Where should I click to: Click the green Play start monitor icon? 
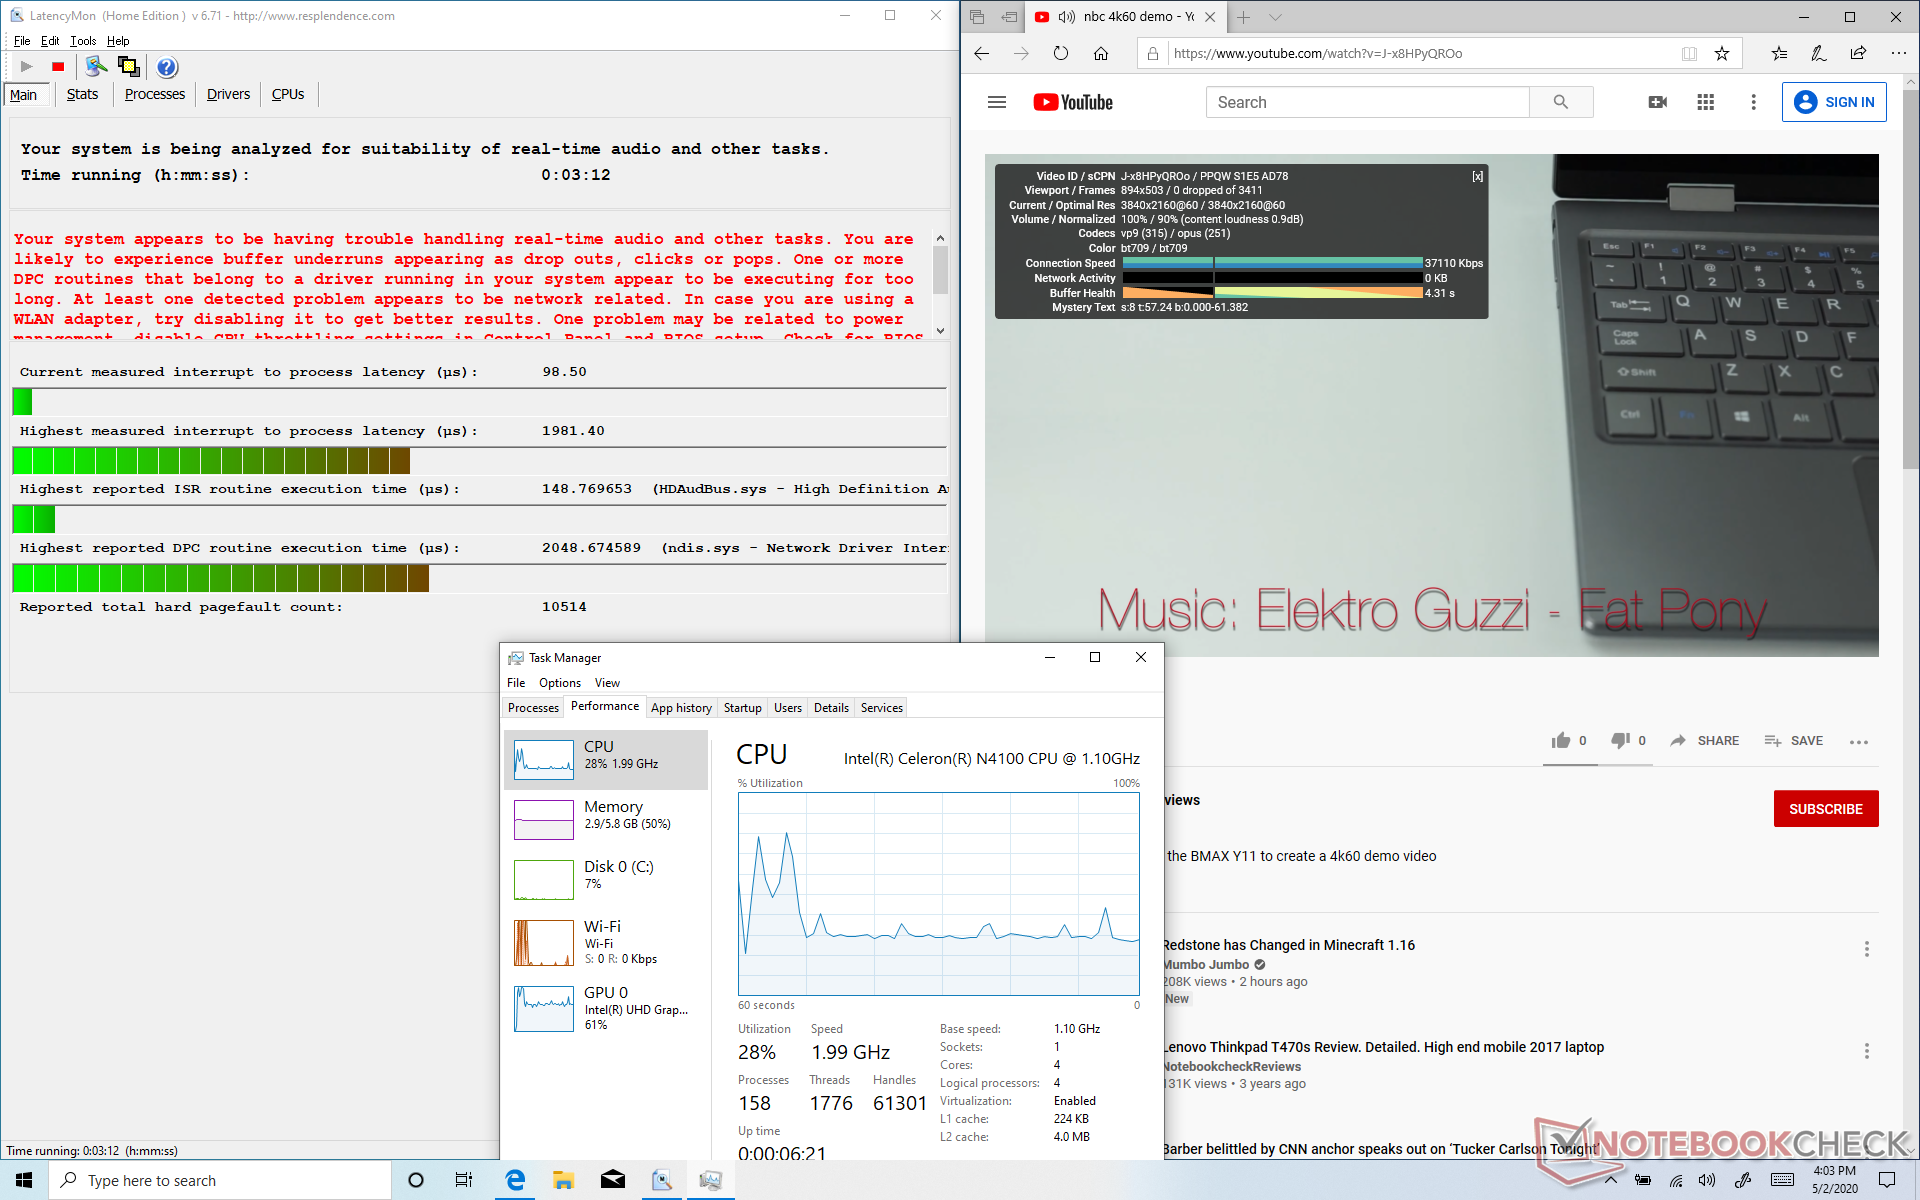pos(27,67)
